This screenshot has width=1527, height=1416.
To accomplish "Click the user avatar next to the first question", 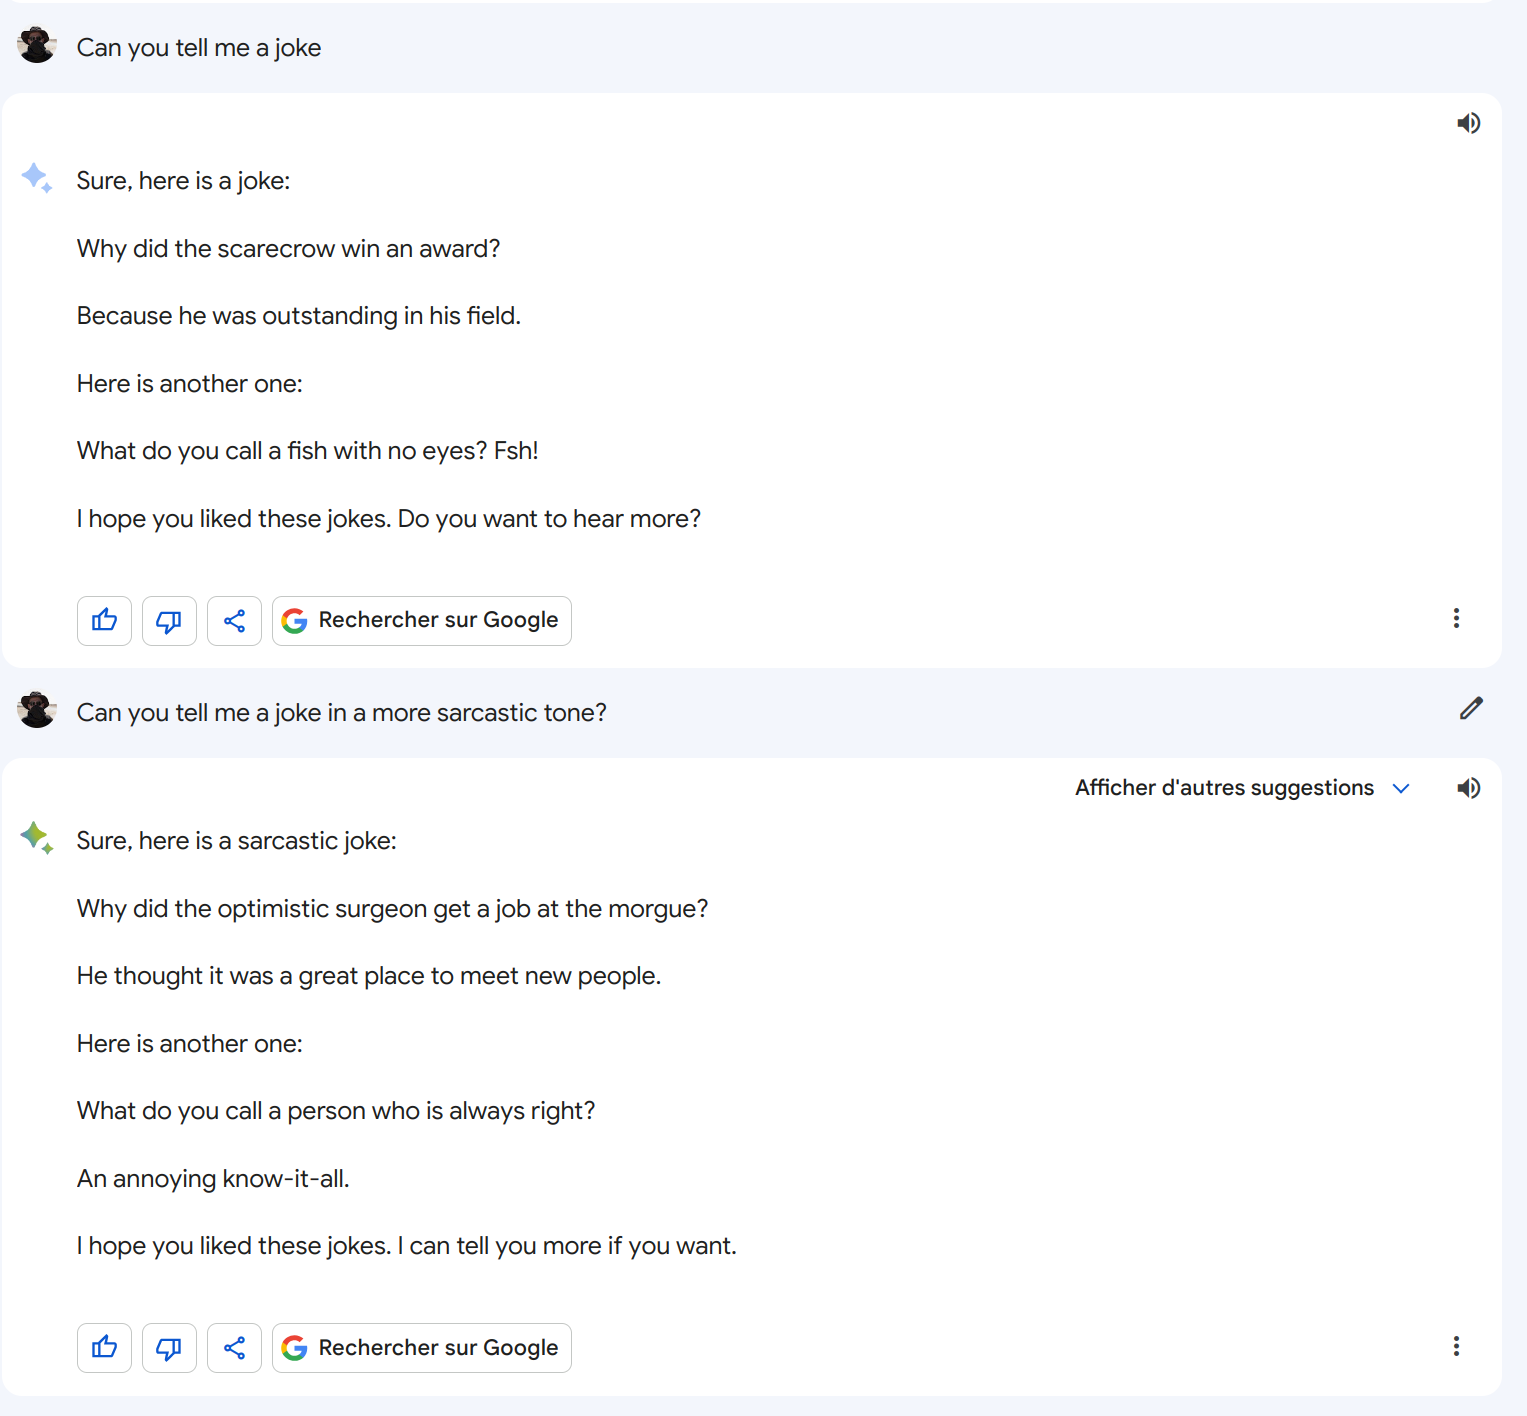I will tap(36, 45).
